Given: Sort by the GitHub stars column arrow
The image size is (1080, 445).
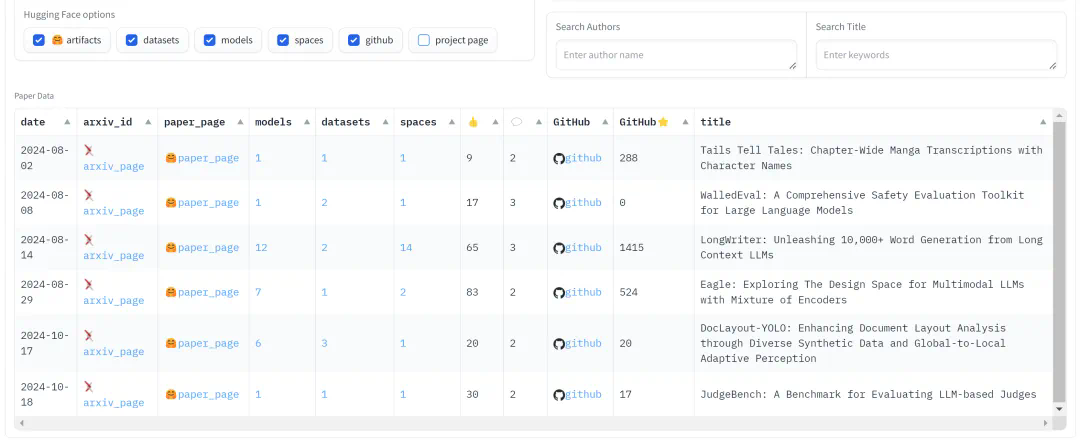Looking at the screenshot, I should click(685, 122).
